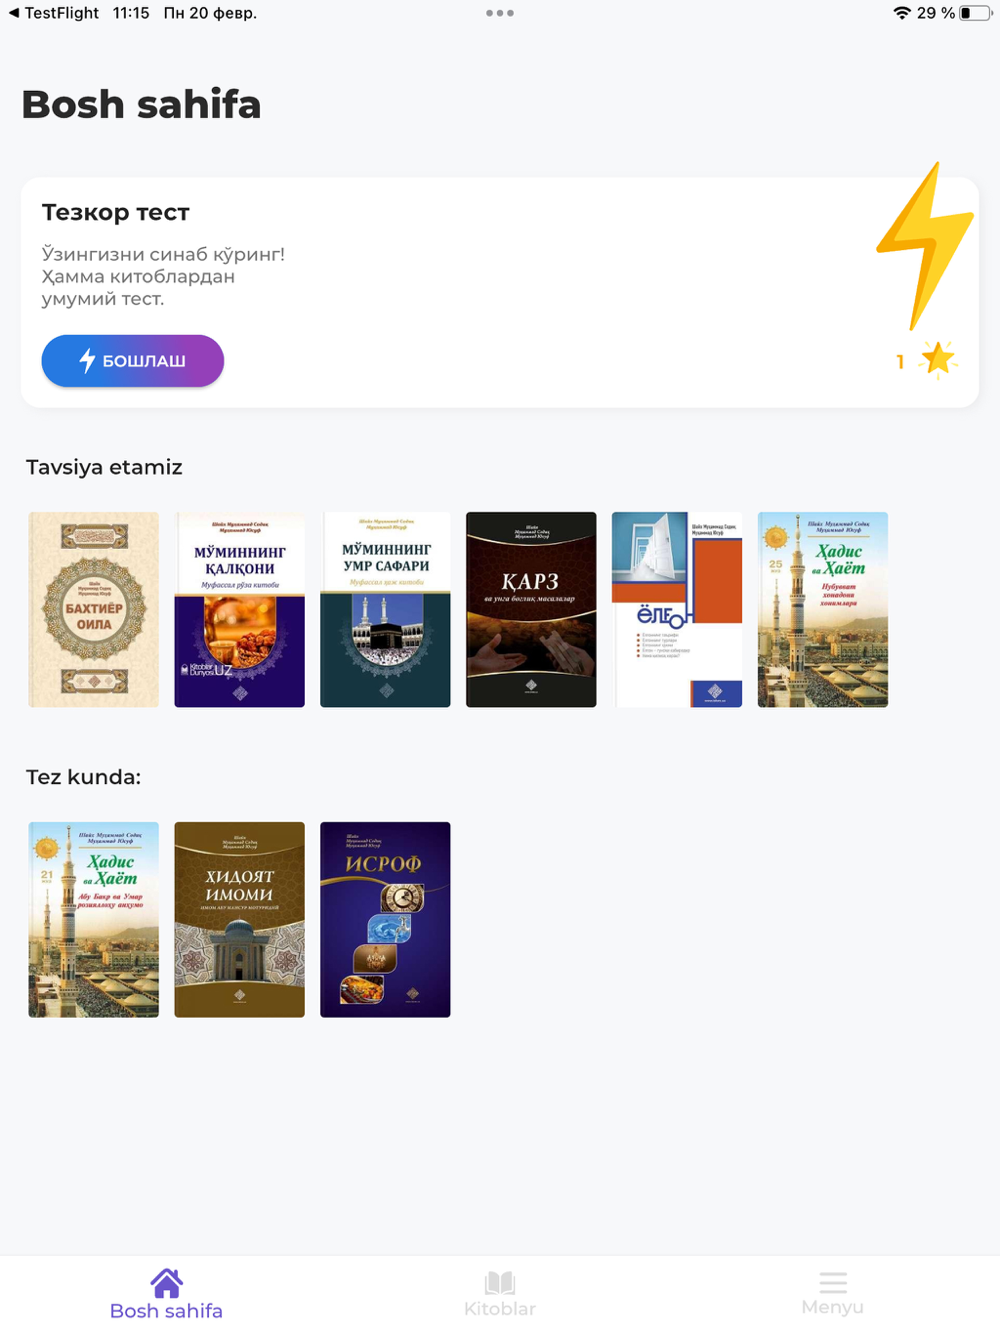Tap the three-dot multitasking indicator

[500, 13]
